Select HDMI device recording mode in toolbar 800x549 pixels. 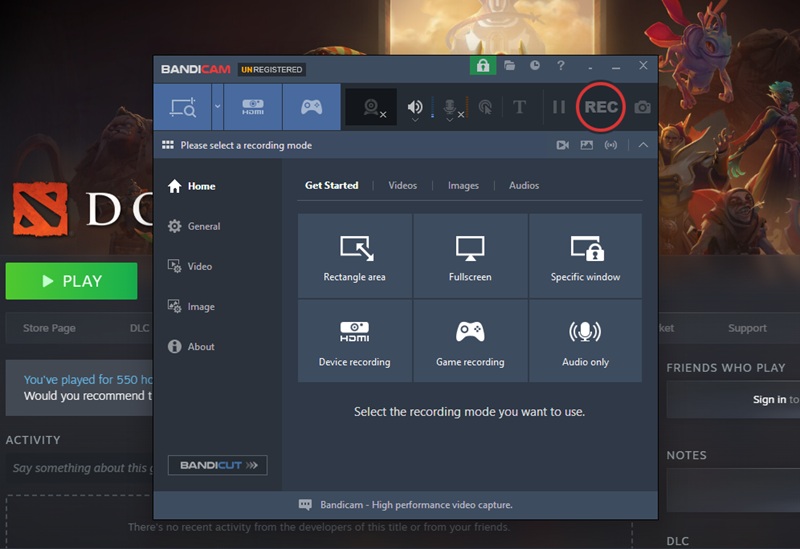point(253,107)
